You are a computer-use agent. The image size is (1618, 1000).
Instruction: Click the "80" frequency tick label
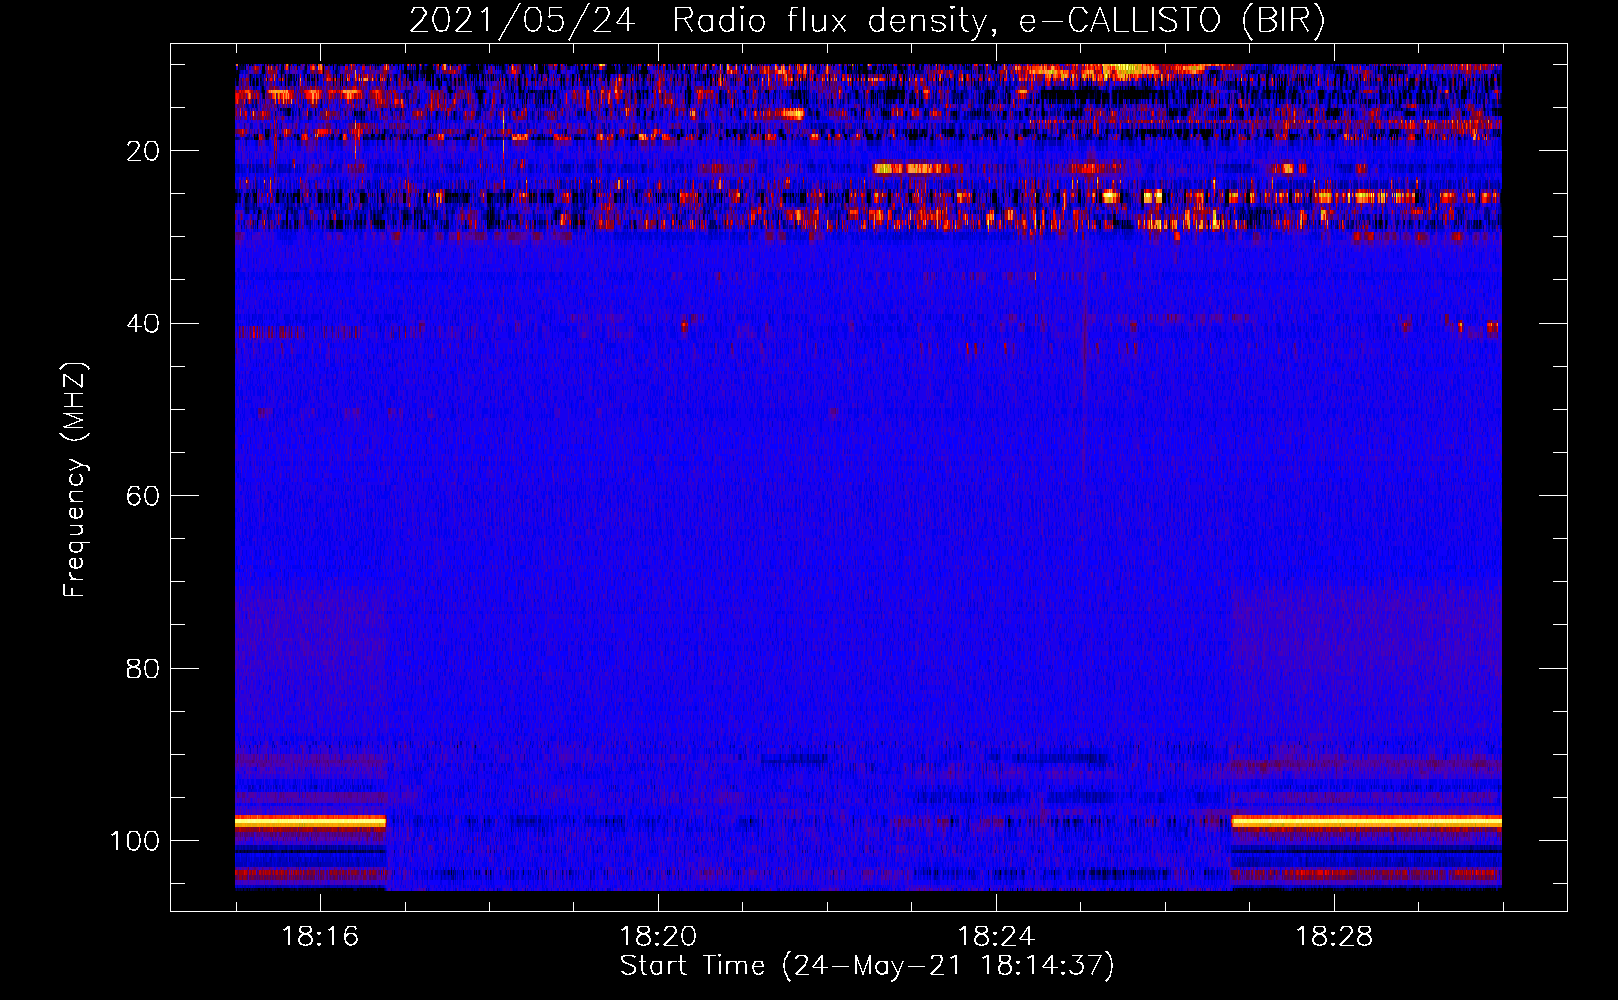tap(143, 669)
